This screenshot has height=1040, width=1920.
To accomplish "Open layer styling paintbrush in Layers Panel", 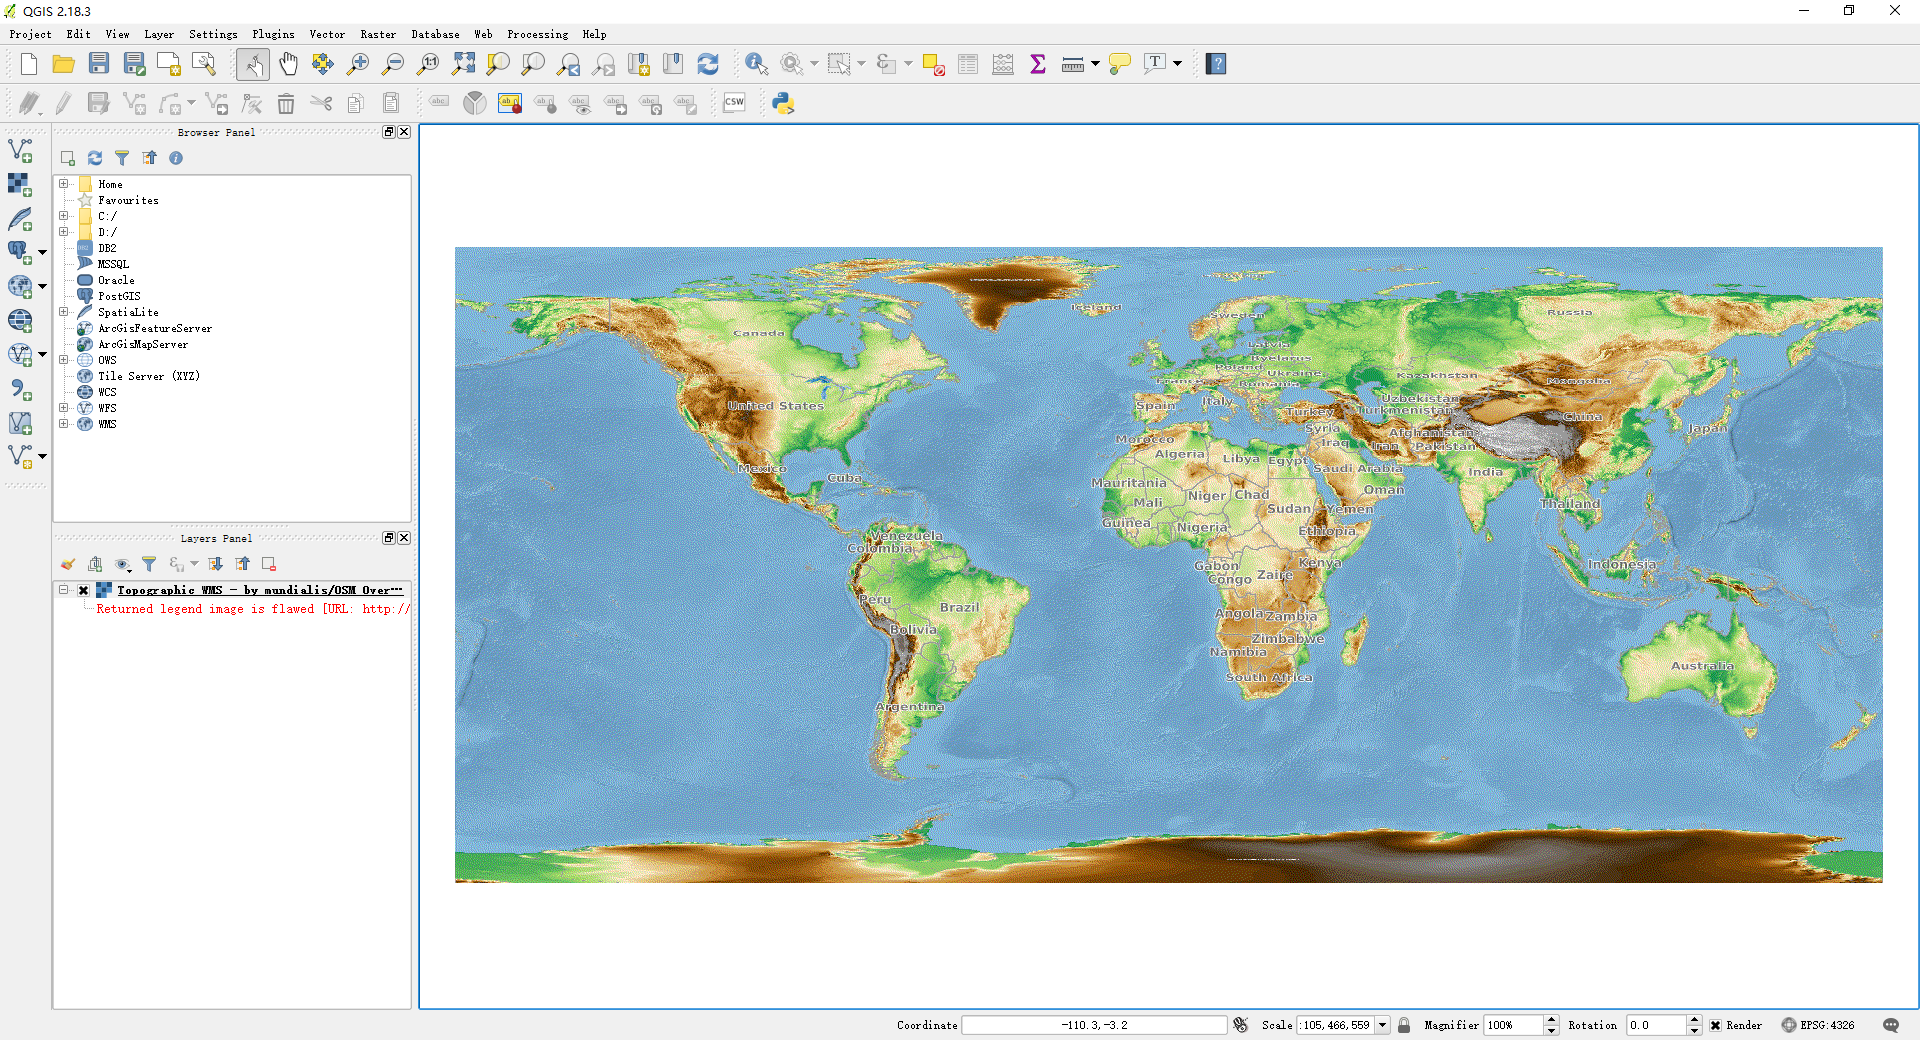I will point(68,564).
